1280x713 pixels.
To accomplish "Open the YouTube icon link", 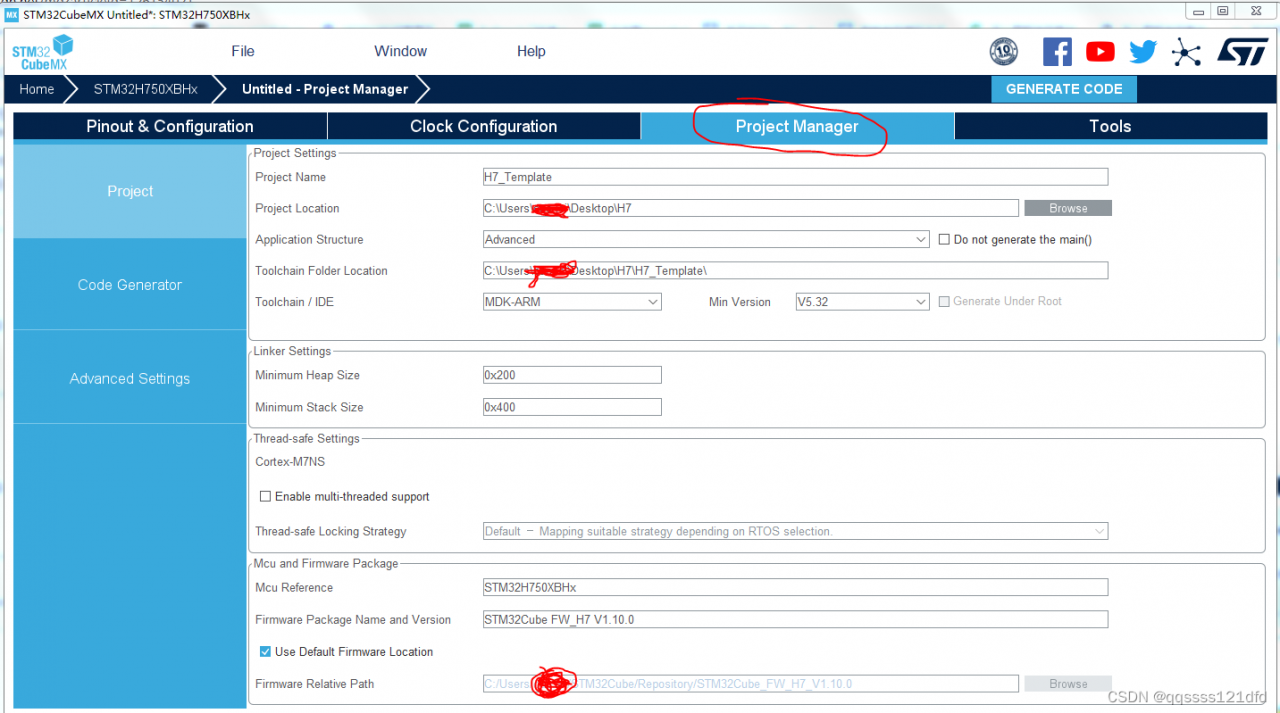I will coord(1100,51).
